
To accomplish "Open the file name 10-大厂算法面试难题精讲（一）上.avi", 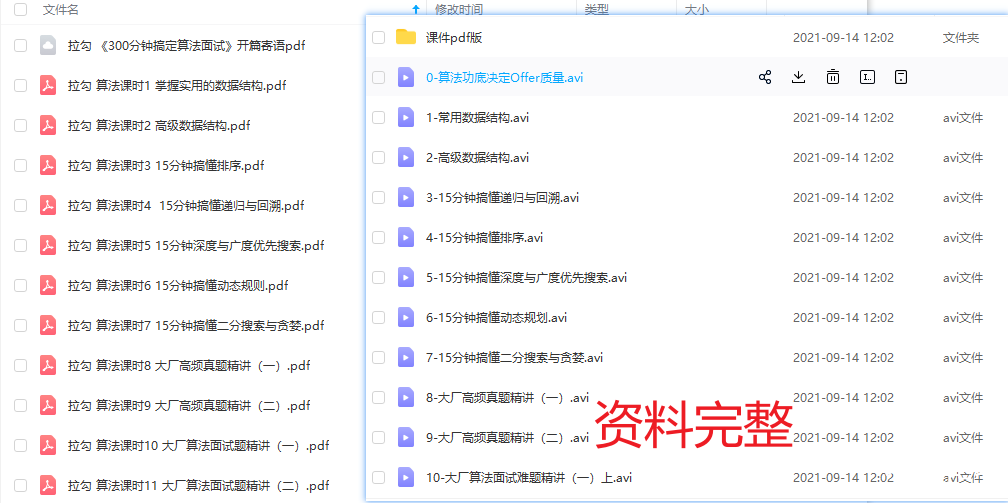I will [x=528, y=477].
